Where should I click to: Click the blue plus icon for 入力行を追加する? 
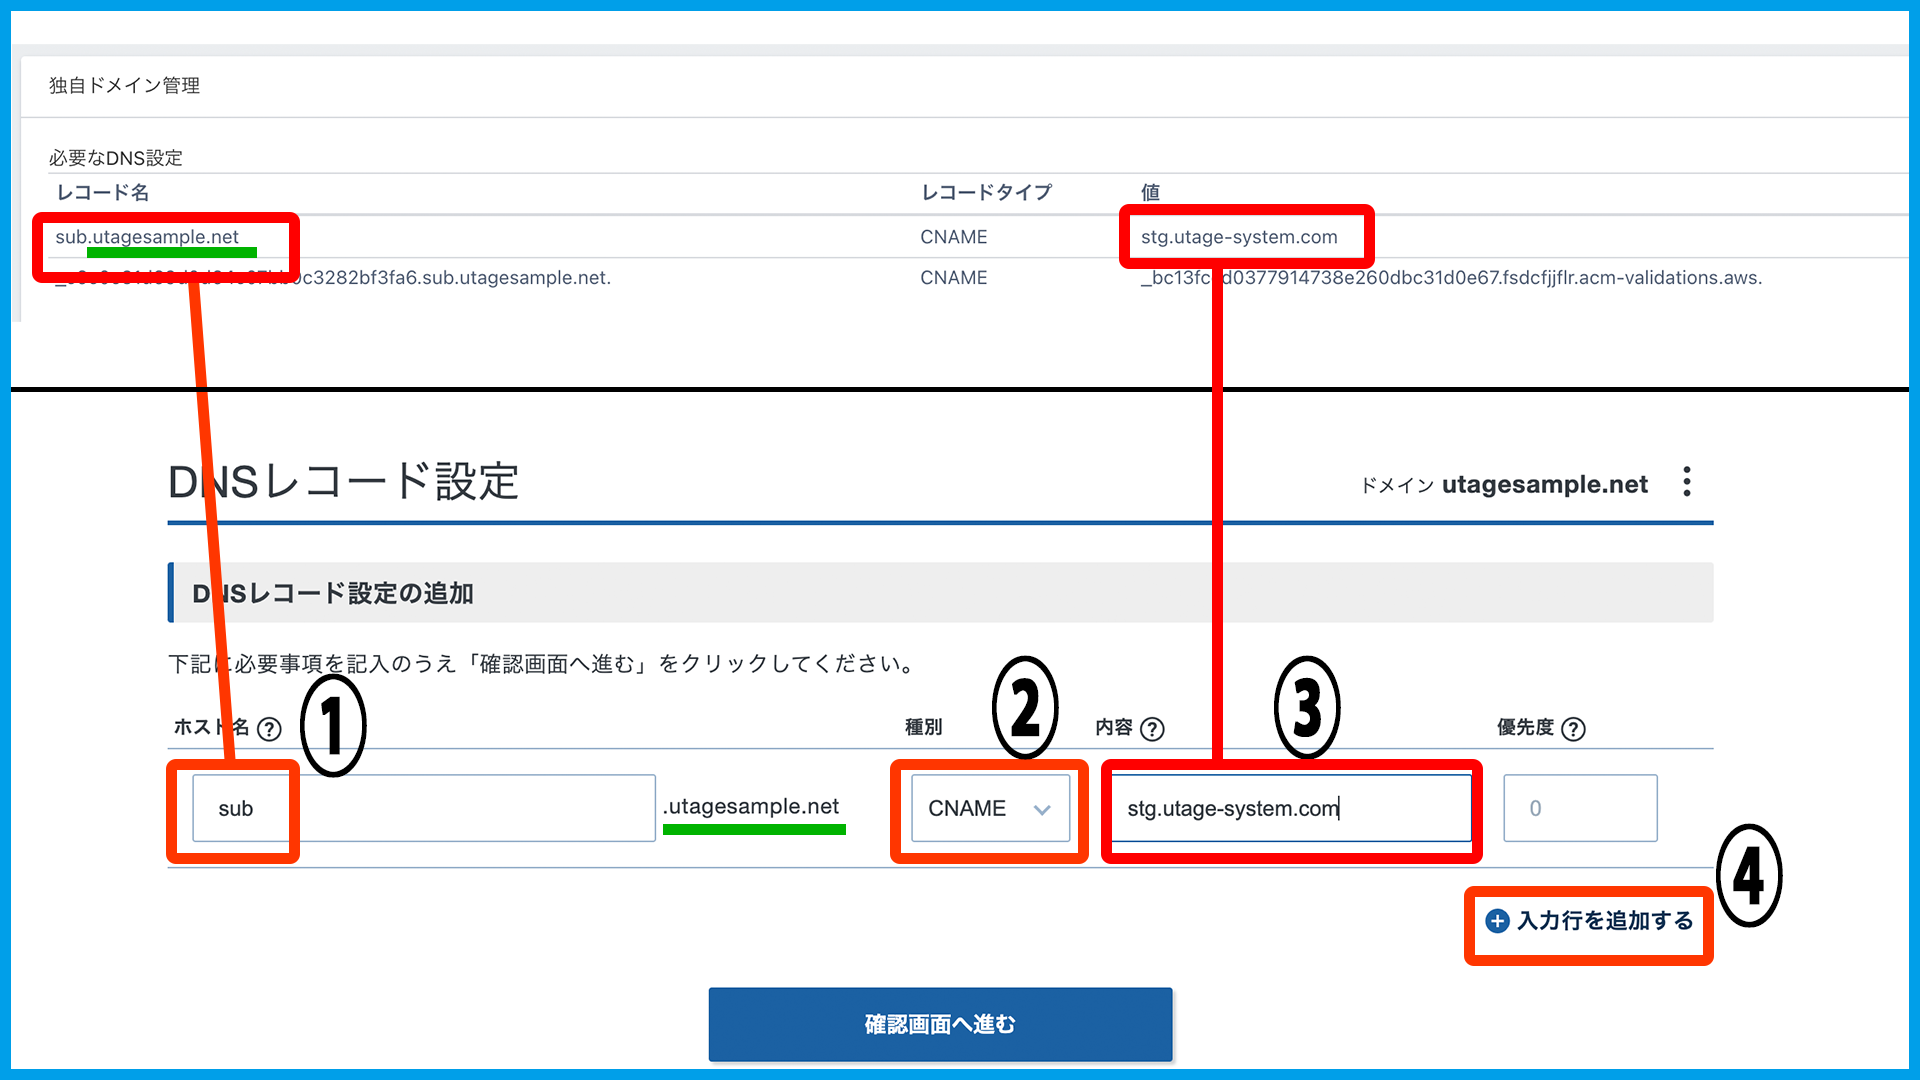click(1497, 921)
